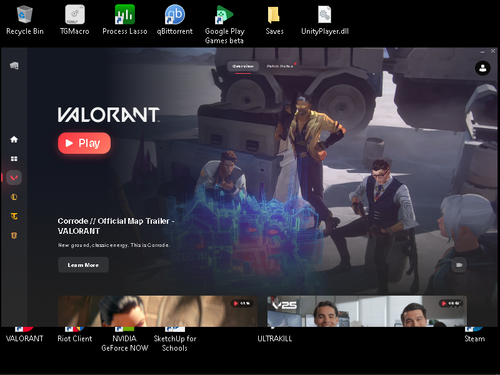Switch to the Overview tab
This screenshot has width=500, height=375.
tap(243, 66)
